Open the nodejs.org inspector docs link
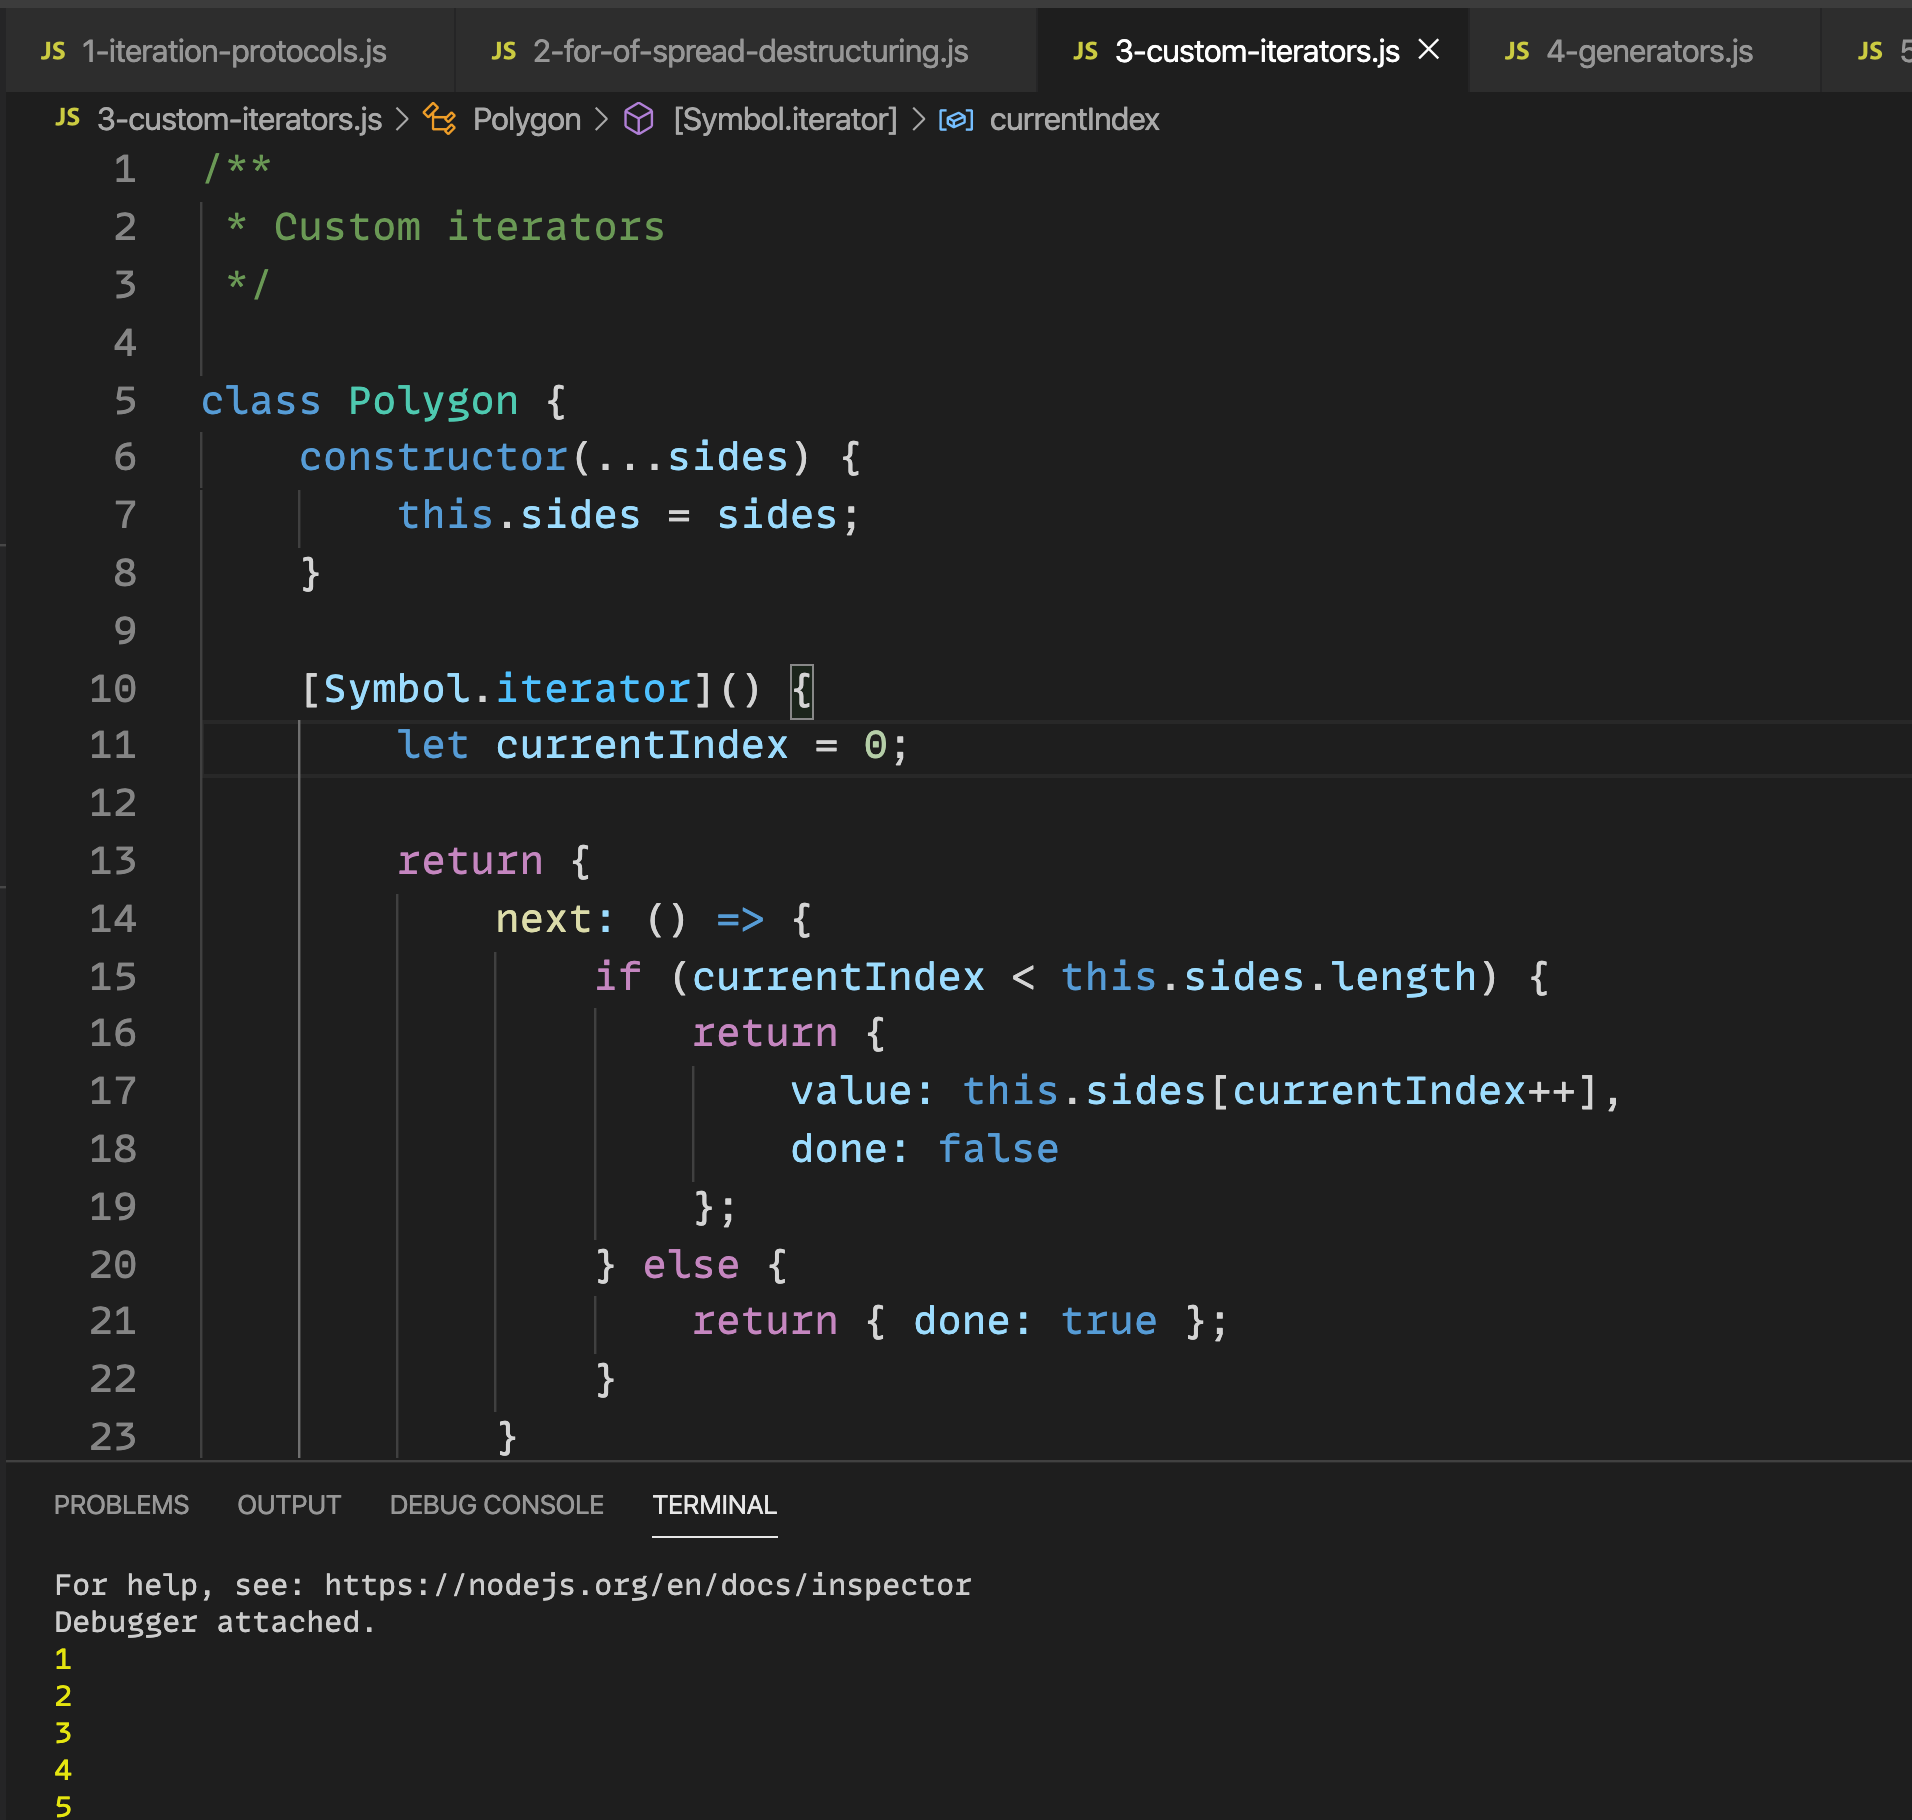Viewport: 1912px width, 1820px height. point(648,1585)
